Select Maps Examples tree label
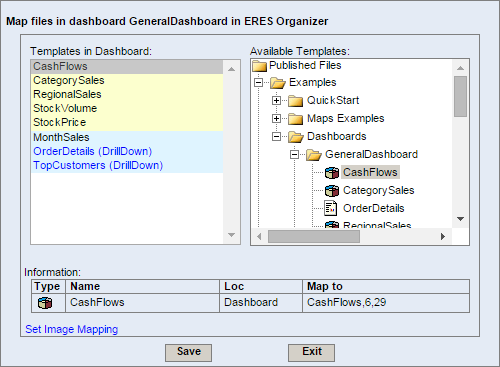 [x=346, y=118]
